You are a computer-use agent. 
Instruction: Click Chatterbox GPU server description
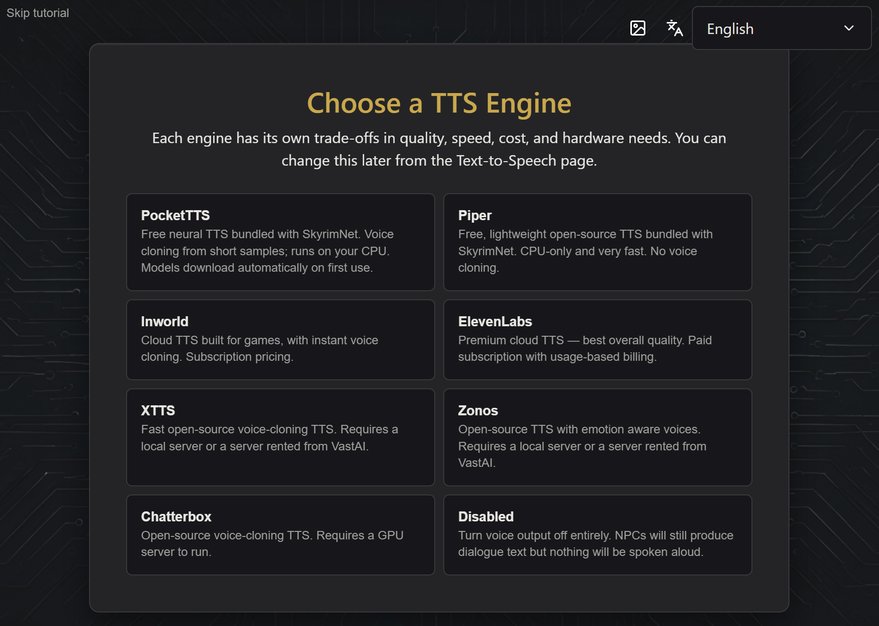tap(272, 544)
